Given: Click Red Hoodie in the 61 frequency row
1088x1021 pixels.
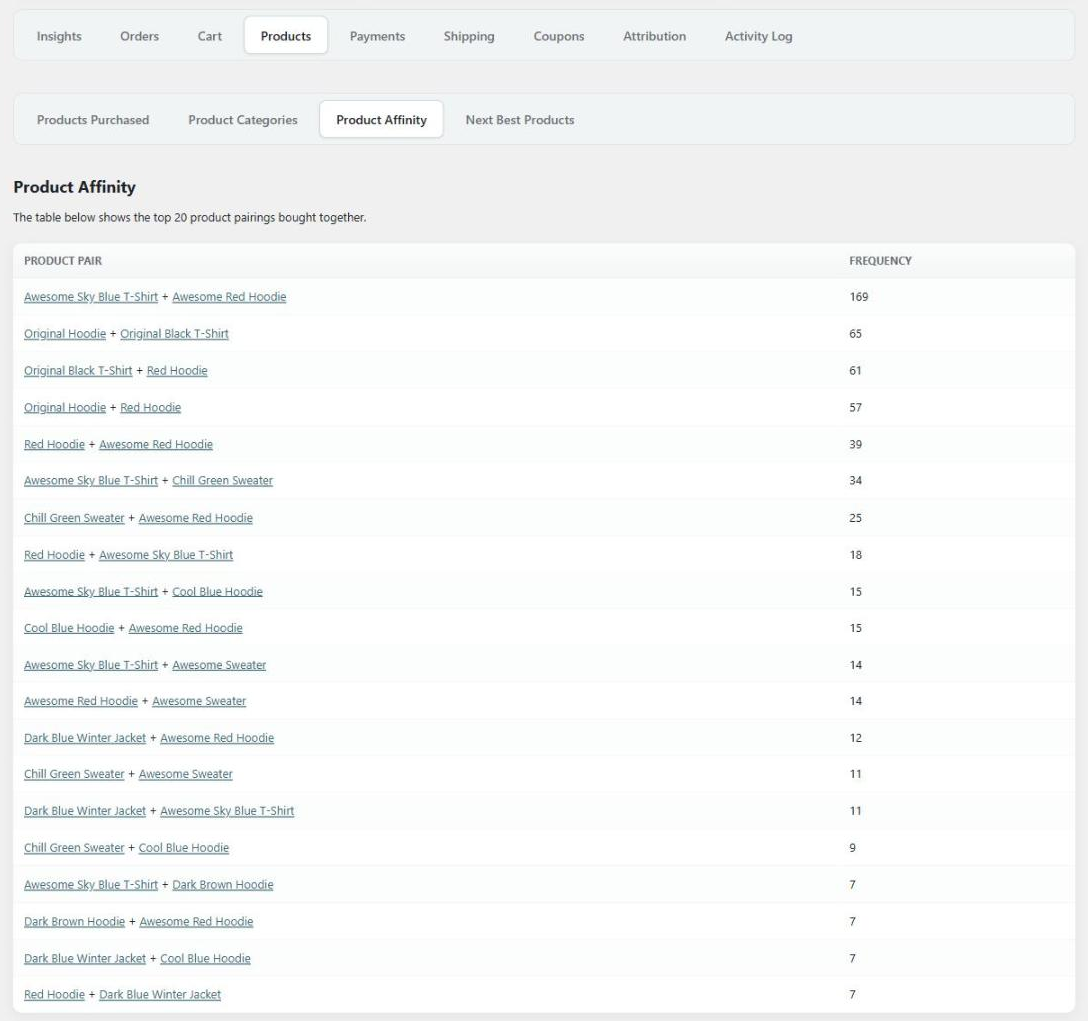Looking at the screenshot, I should [177, 371].
